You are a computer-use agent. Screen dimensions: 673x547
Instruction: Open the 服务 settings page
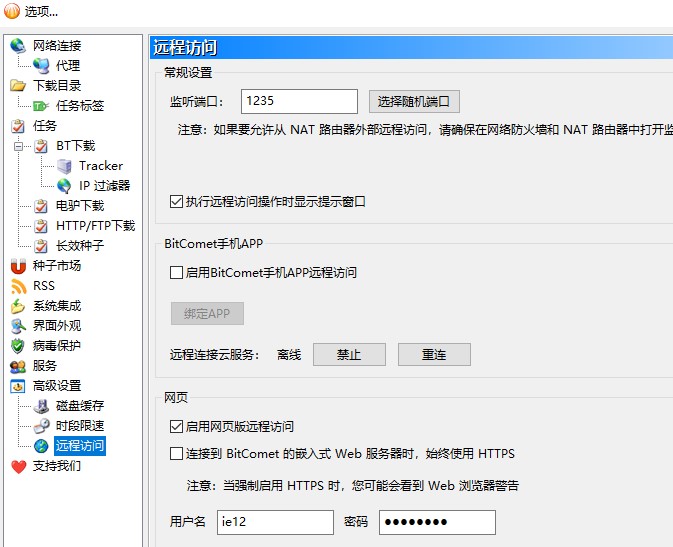click(45, 366)
